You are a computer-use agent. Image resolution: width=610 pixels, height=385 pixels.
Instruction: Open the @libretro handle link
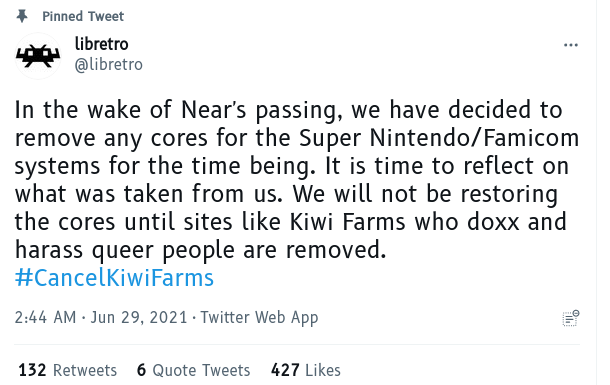[109, 64]
